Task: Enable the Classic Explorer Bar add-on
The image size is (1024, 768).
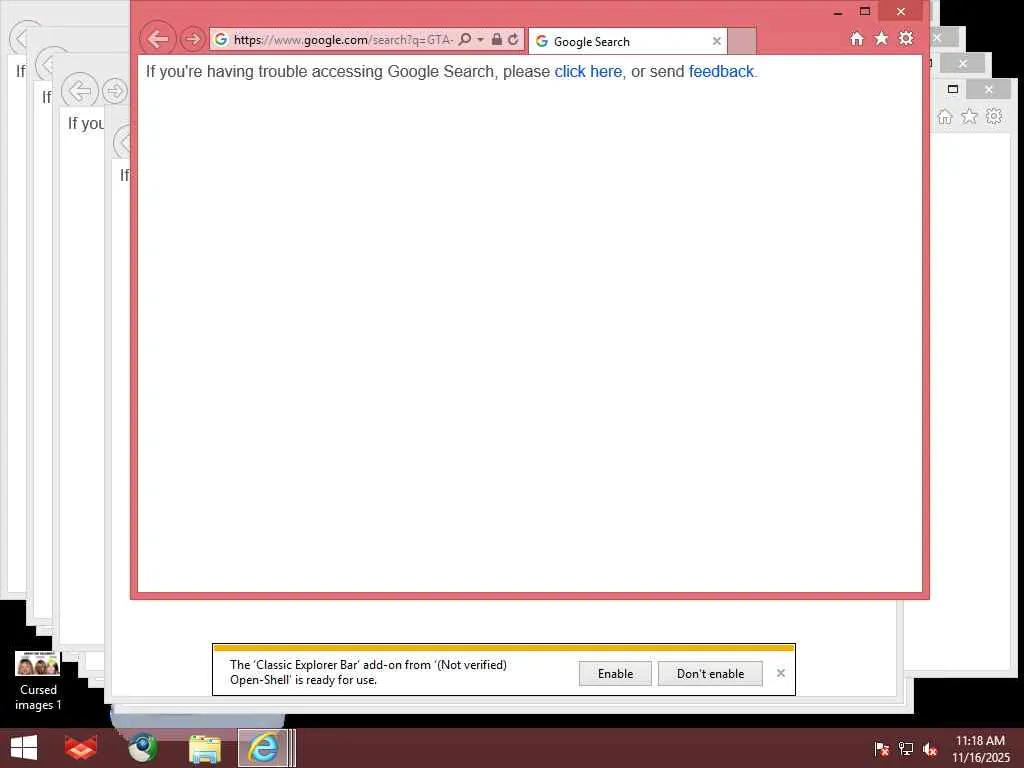Action: (x=615, y=673)
